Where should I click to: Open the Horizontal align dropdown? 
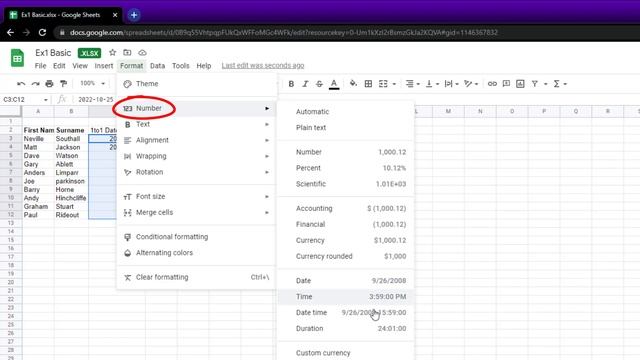[x=413, y=84]
